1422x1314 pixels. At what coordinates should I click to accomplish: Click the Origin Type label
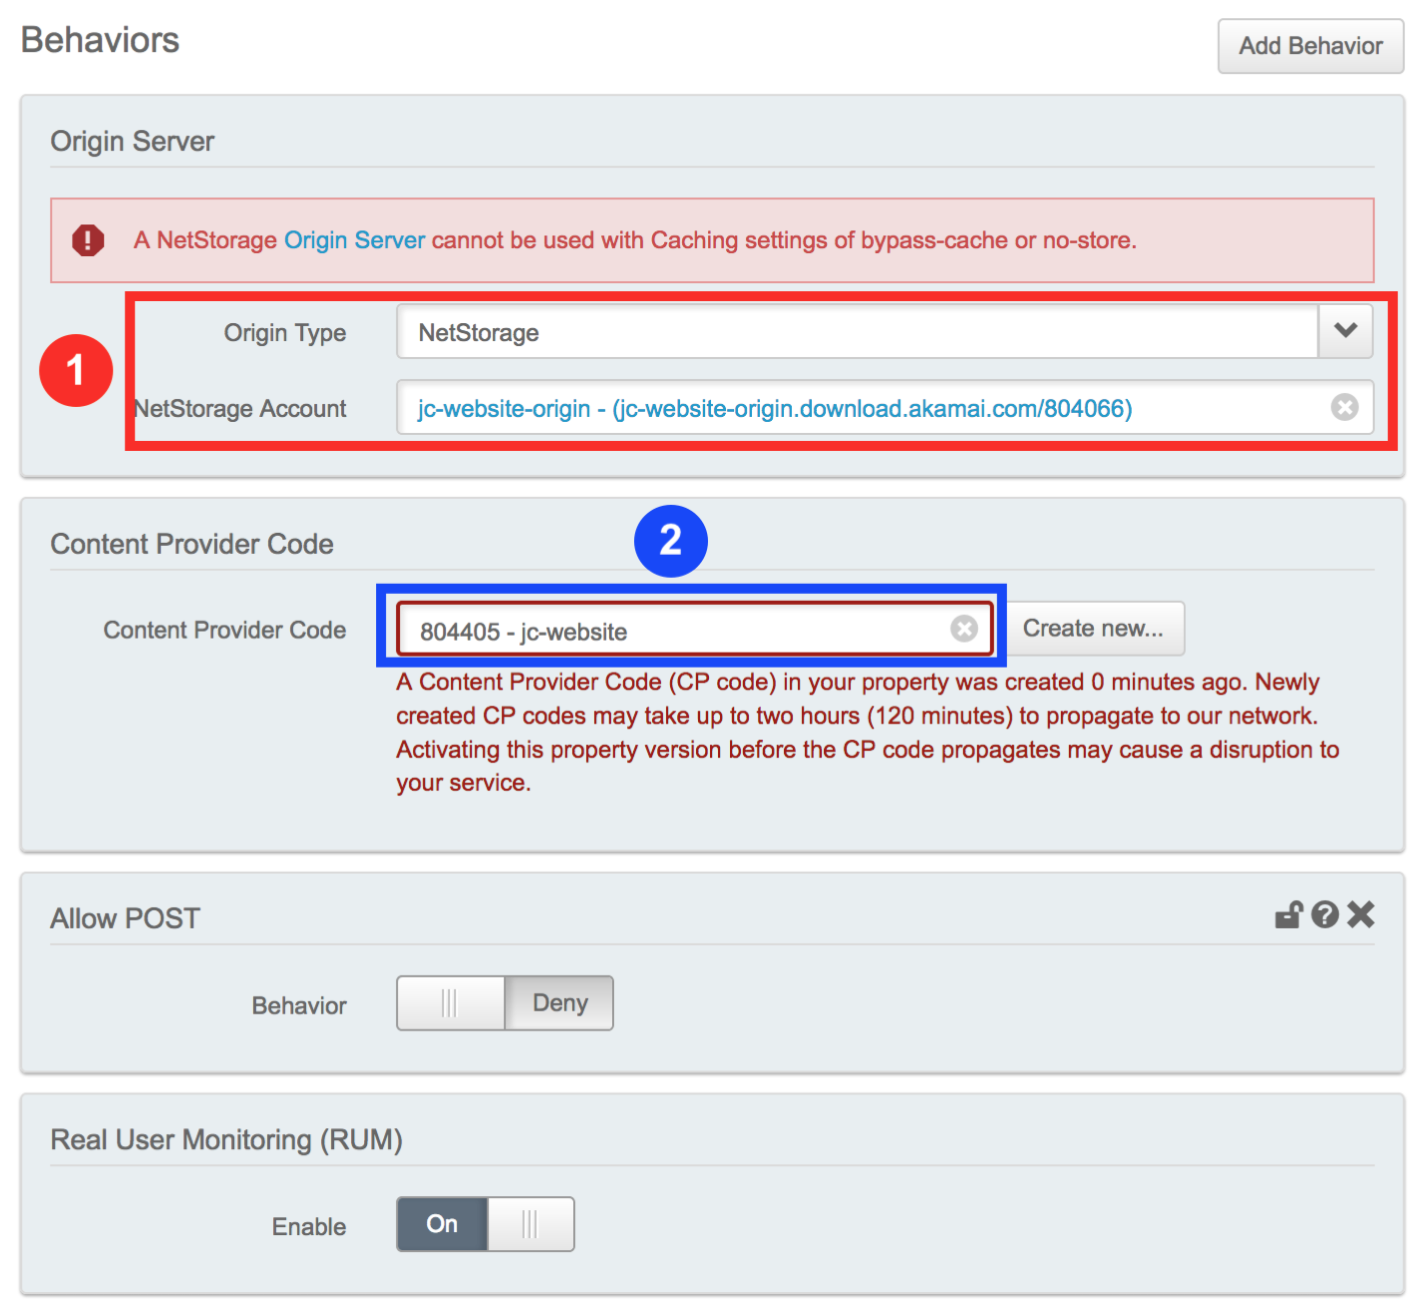285,333
